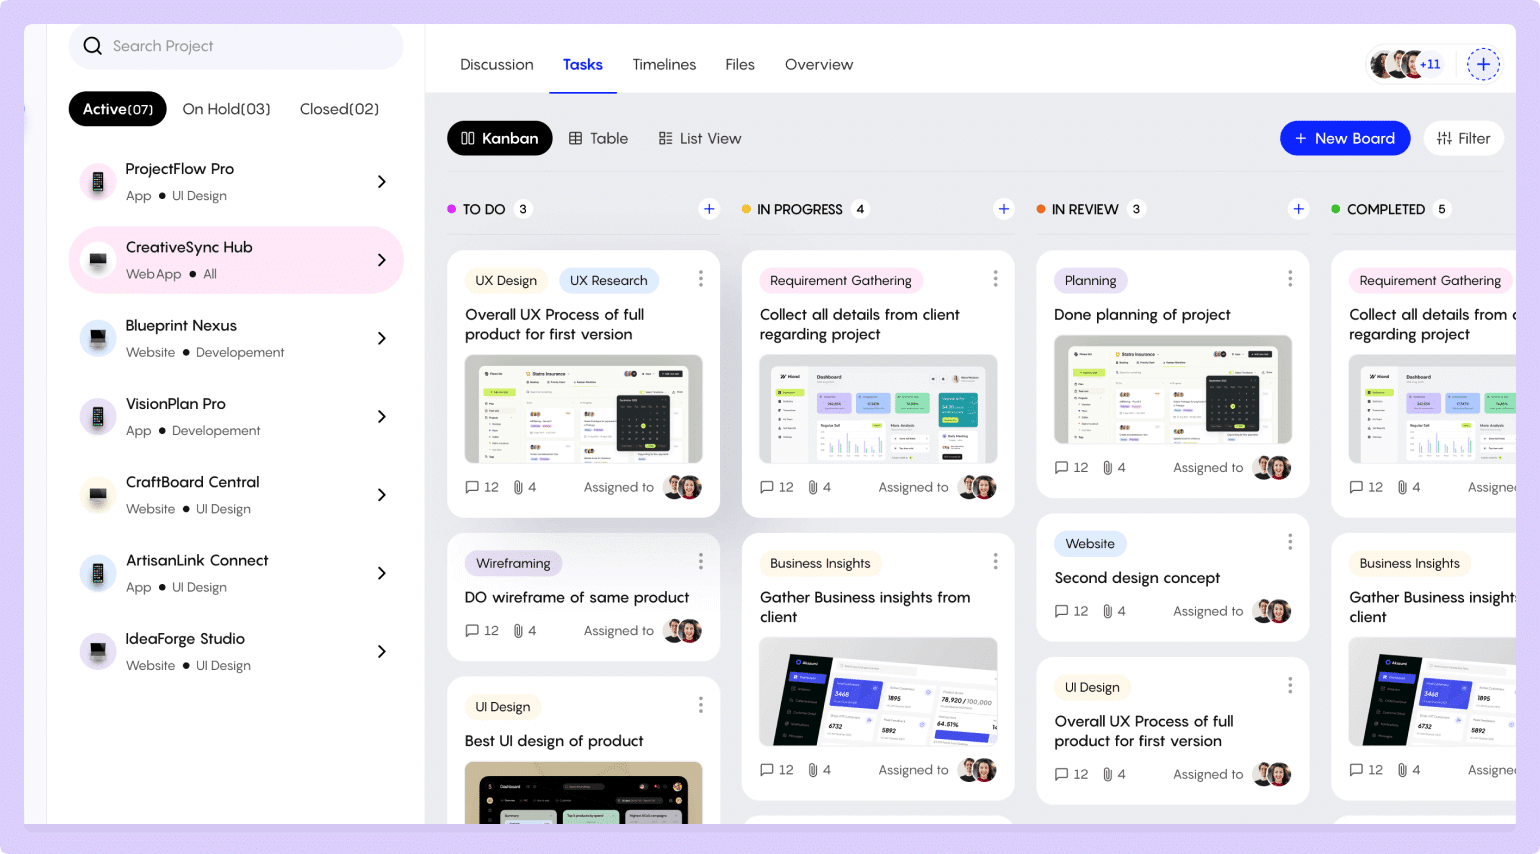
Task: Add a card to IN PROGRESS column
Action: pos(1003,209)
